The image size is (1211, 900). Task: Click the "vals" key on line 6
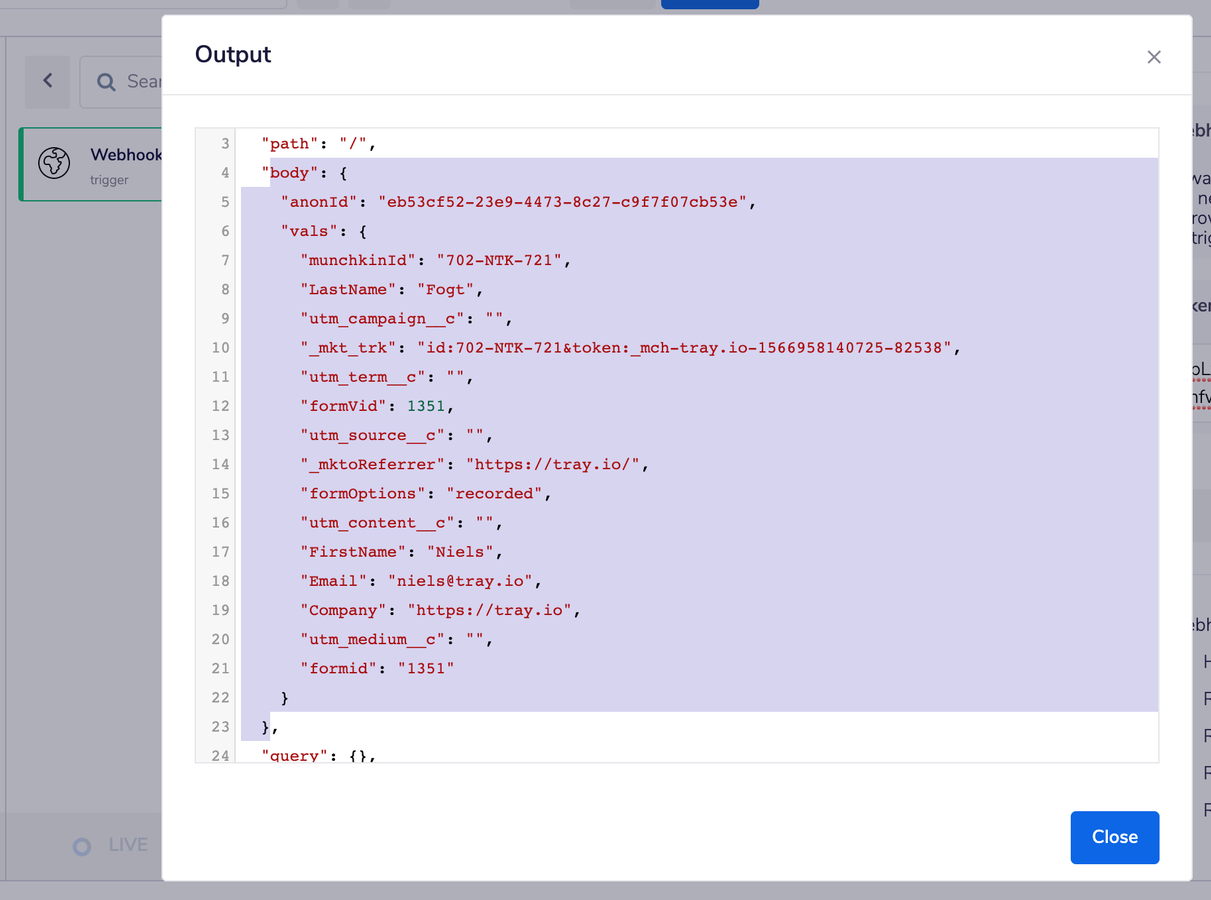tap(310, 231)
